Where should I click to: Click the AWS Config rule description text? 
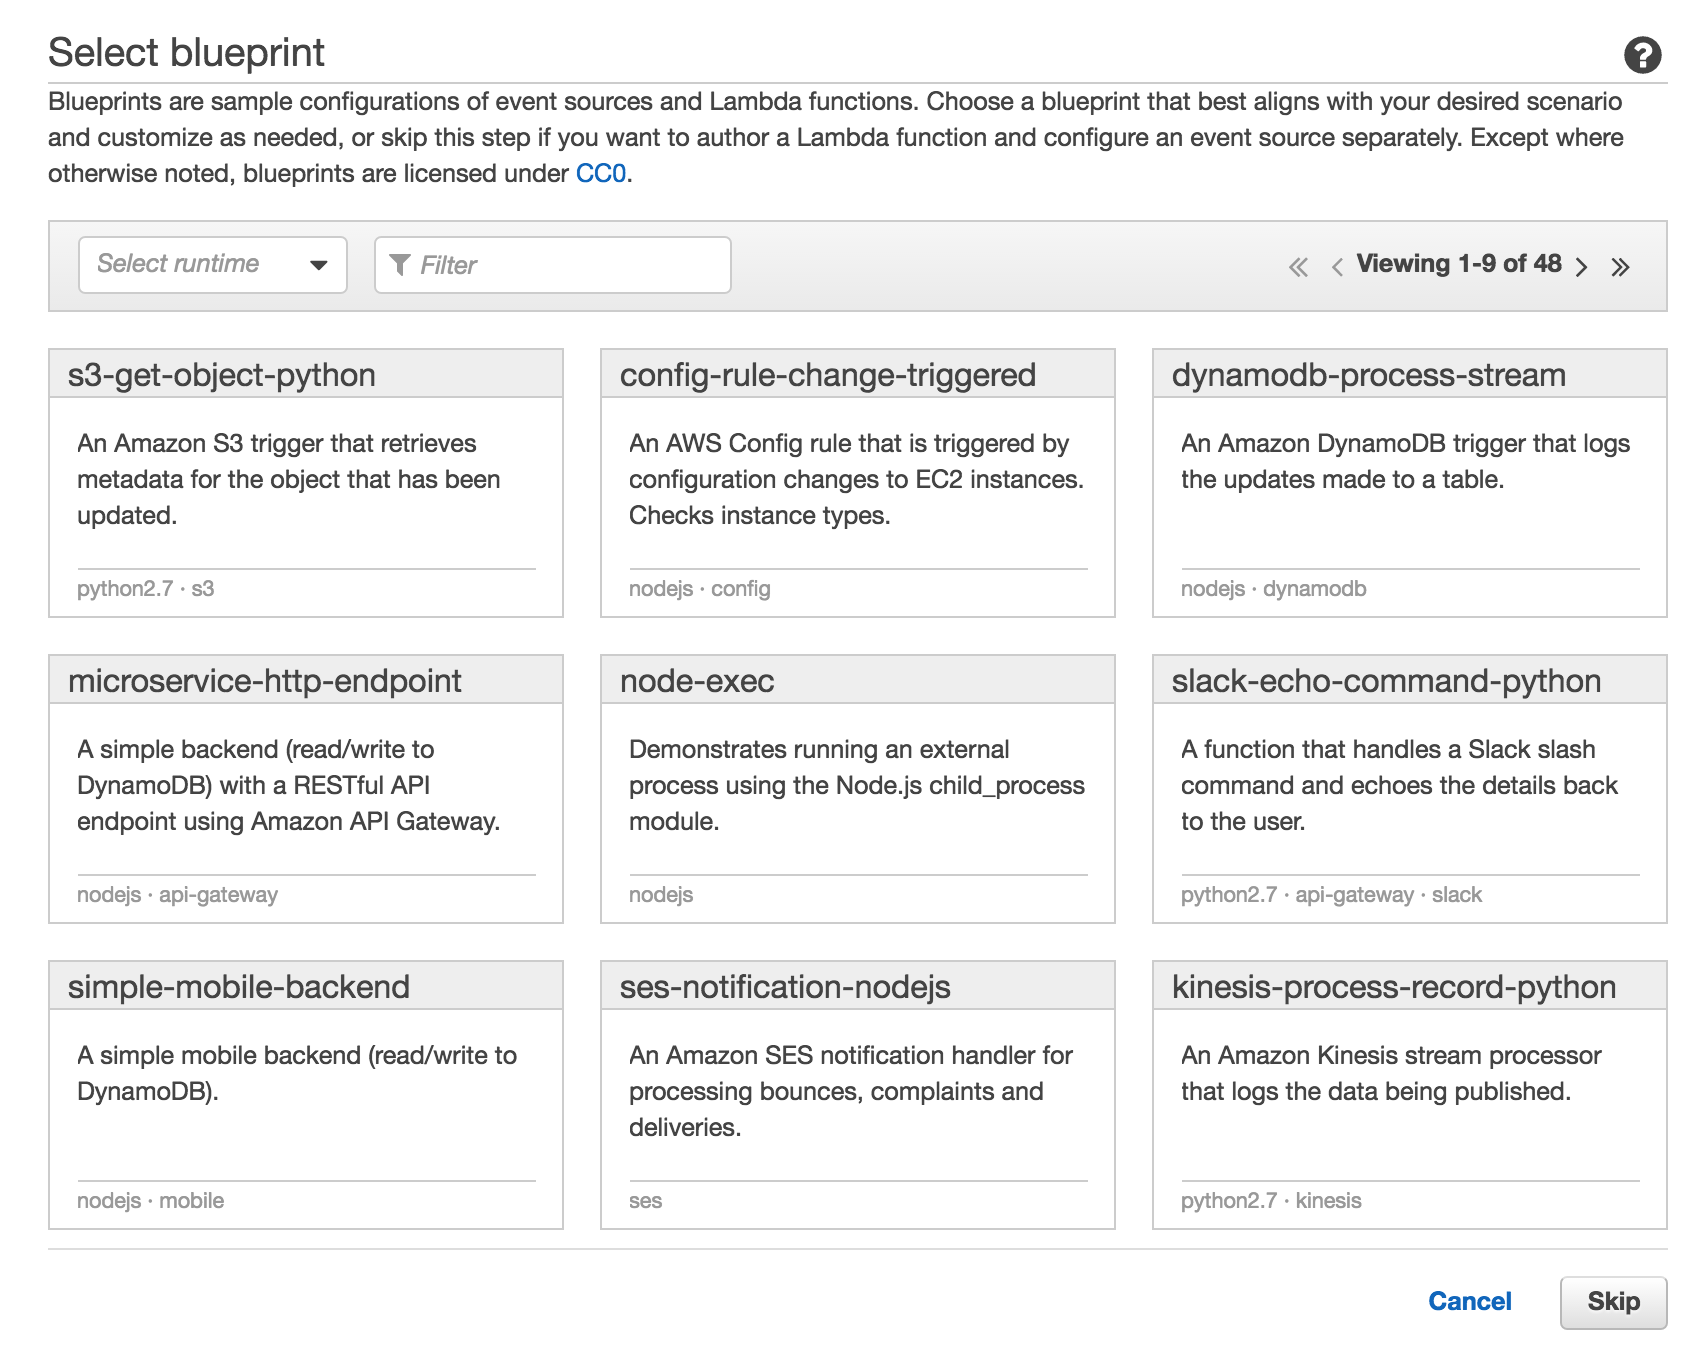coord(856,480)
